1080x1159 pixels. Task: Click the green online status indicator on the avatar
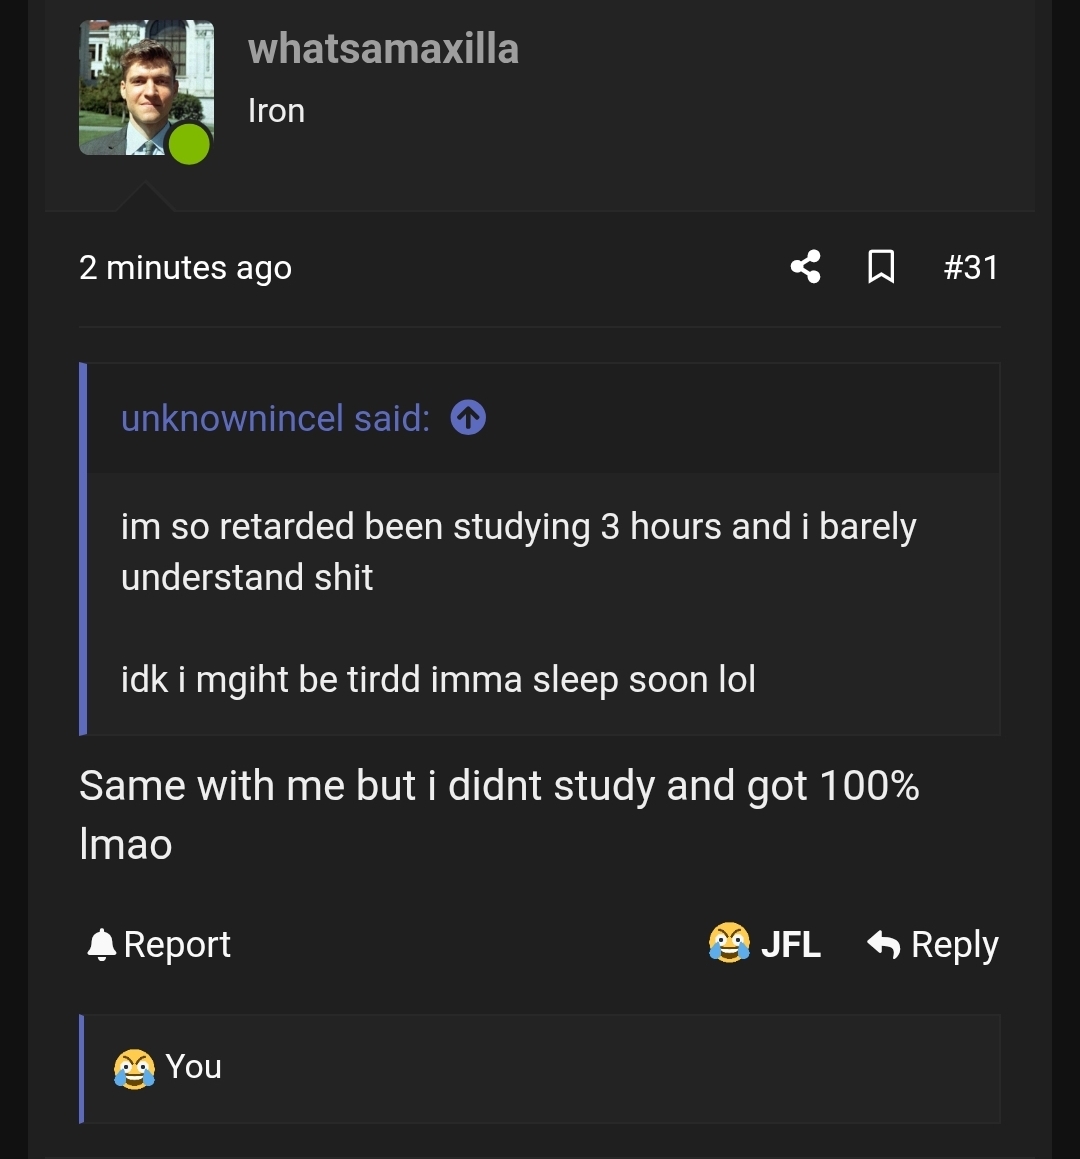(x=188, y=146)
